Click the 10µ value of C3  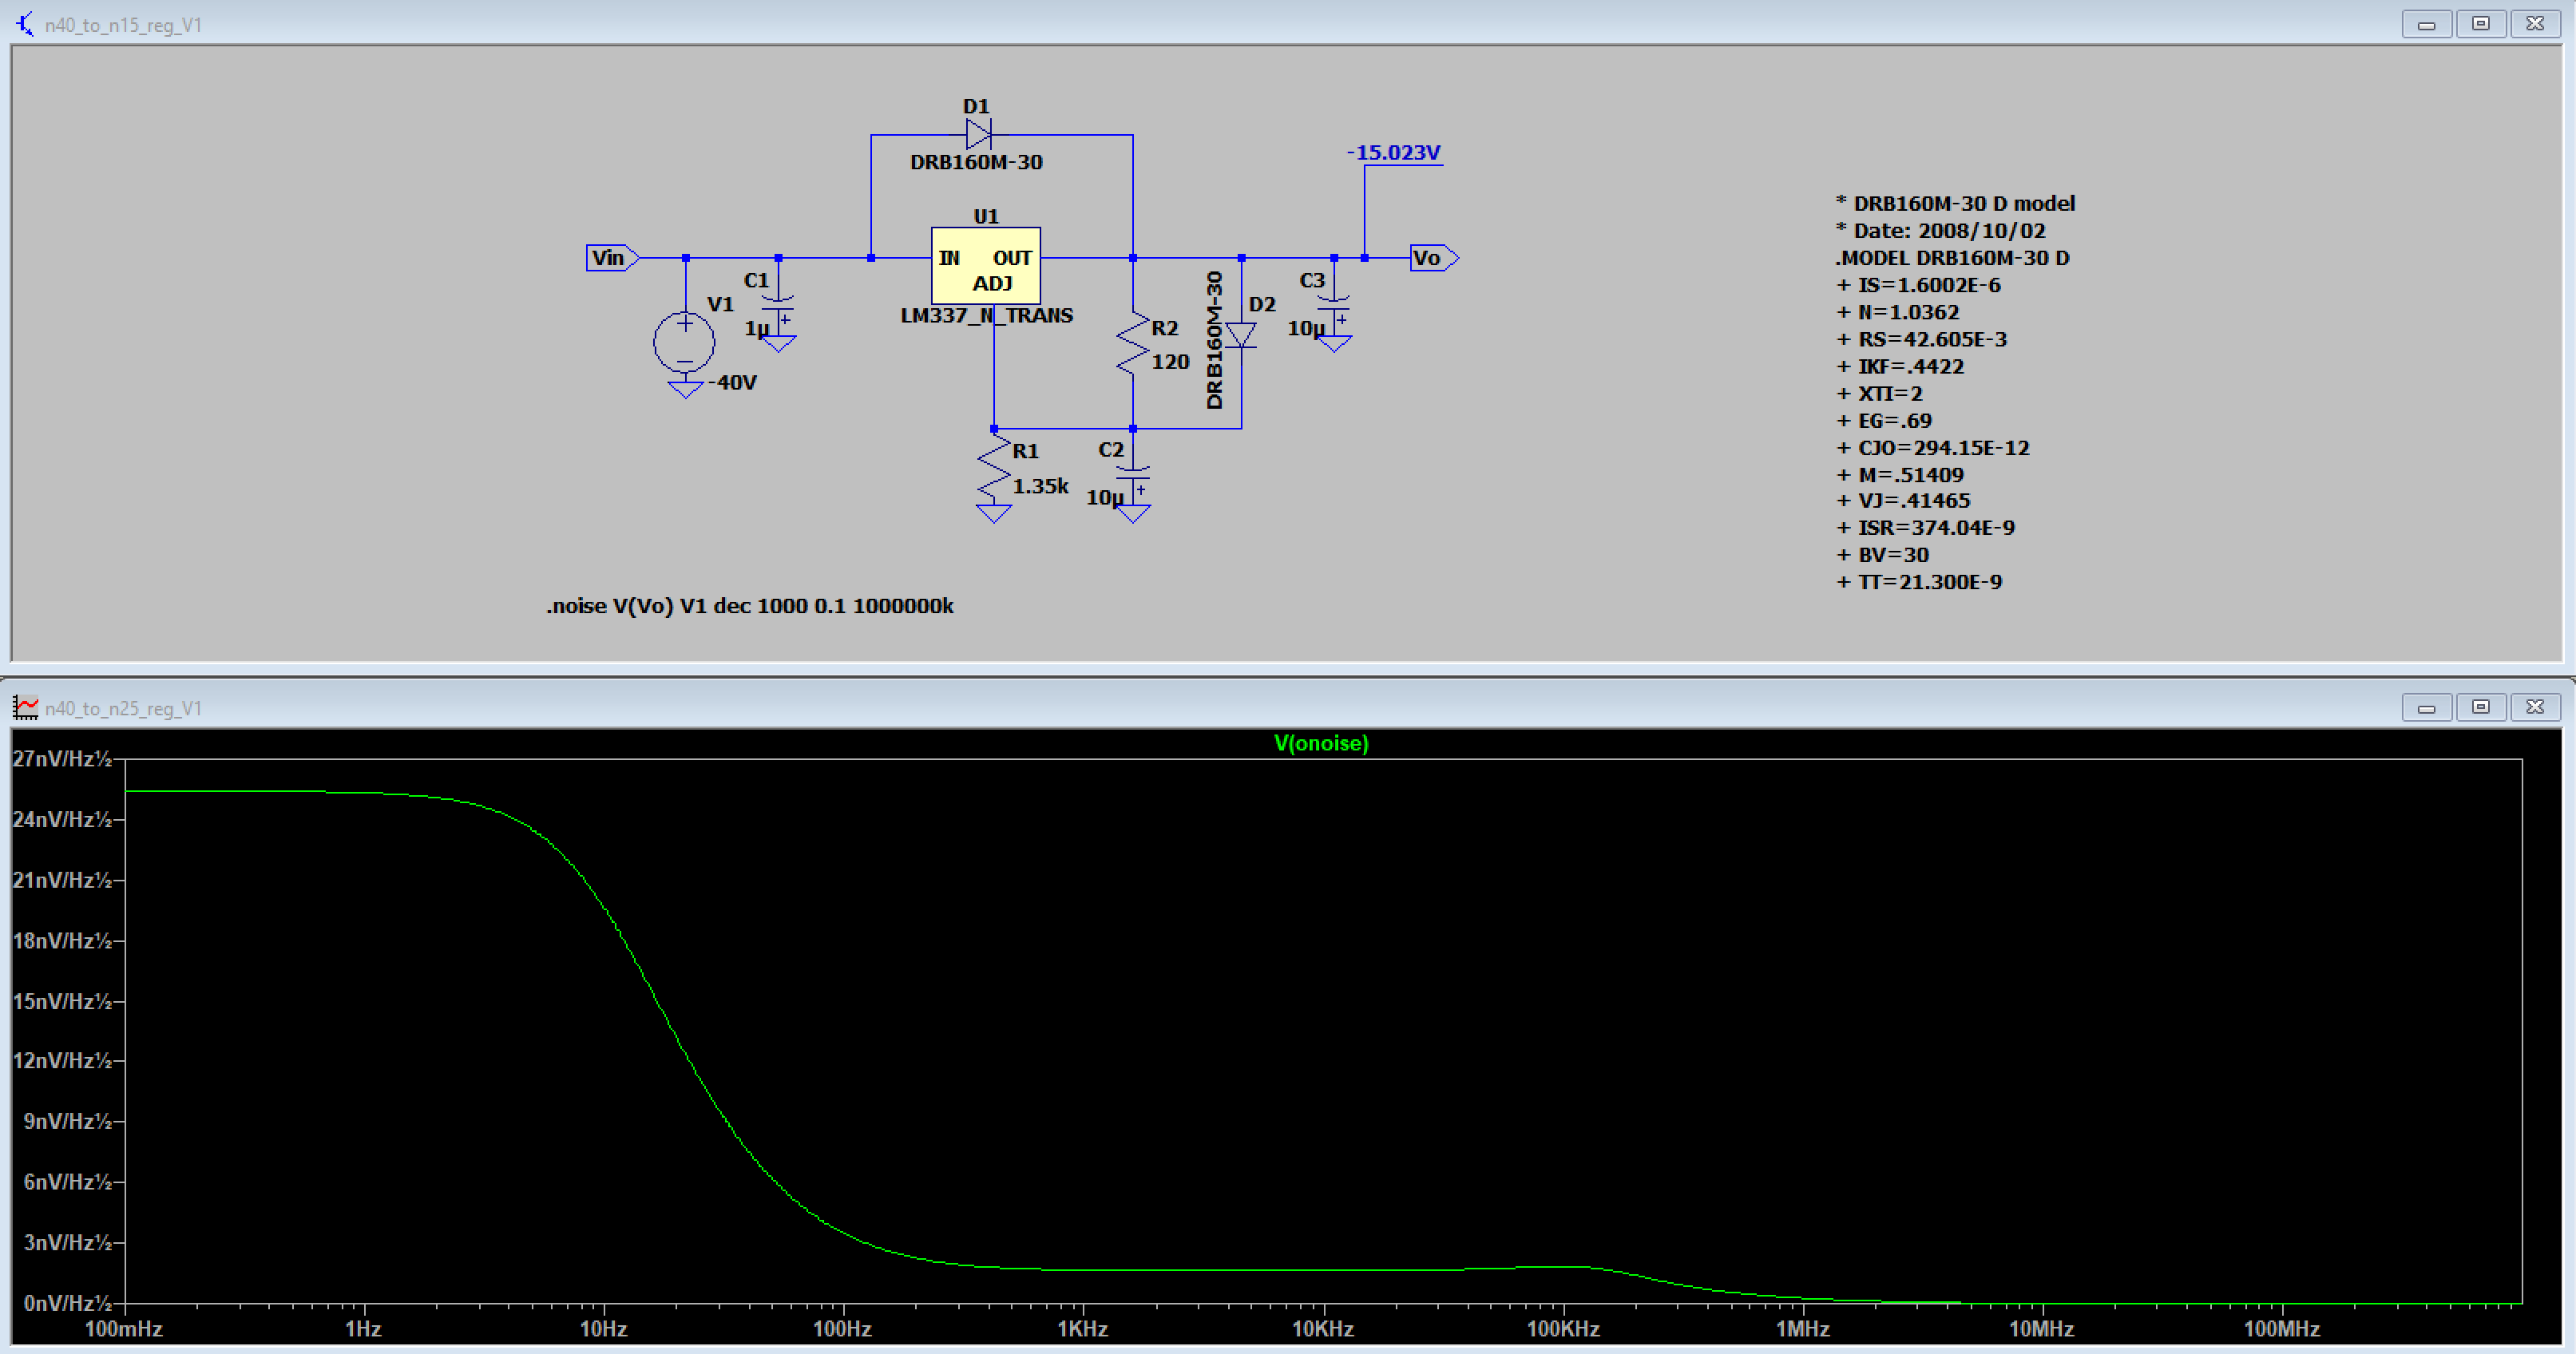(1305, 328)
